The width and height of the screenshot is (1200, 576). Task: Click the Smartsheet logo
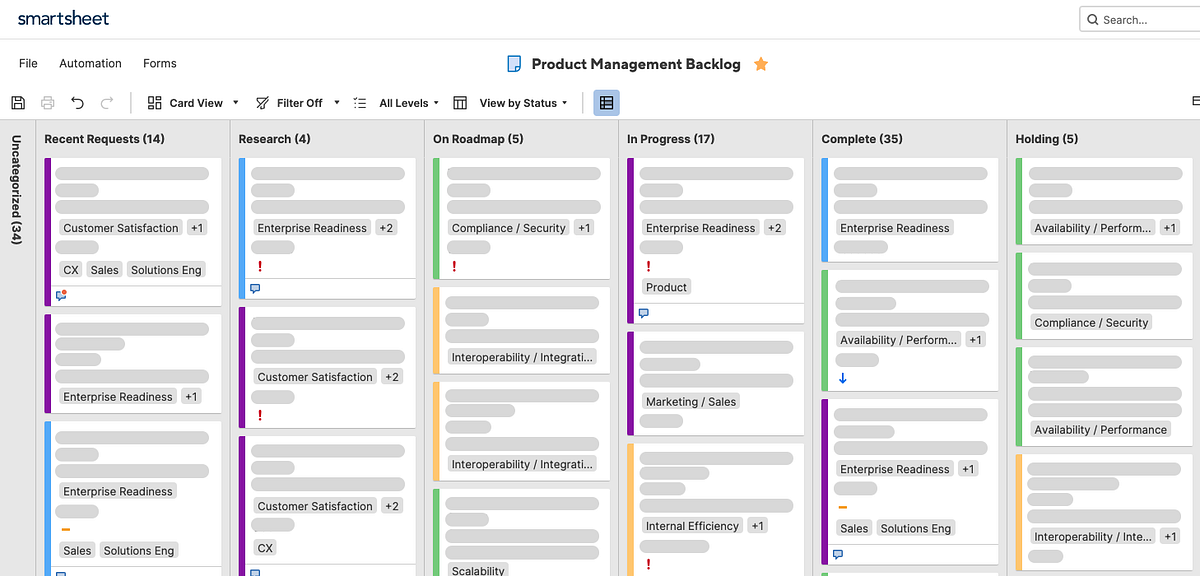63,18
